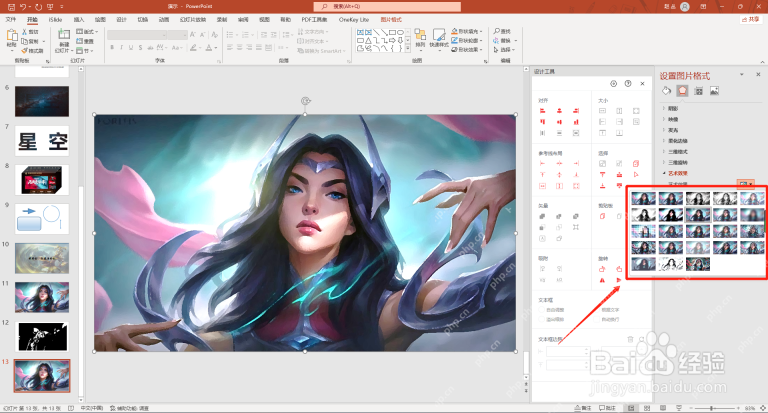Click the save icon in title bar
Viewport: 768px width, 413px height.
pos(11,6)
